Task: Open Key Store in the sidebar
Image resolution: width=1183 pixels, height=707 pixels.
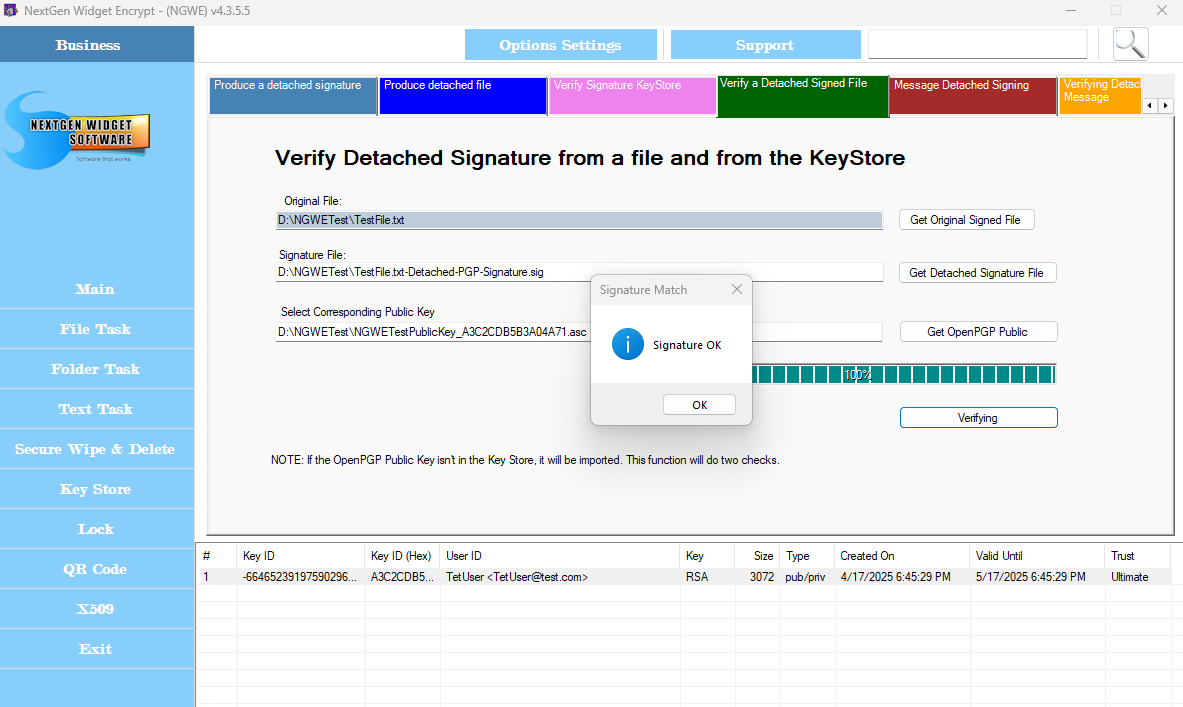Action: (x=97, y=489)
